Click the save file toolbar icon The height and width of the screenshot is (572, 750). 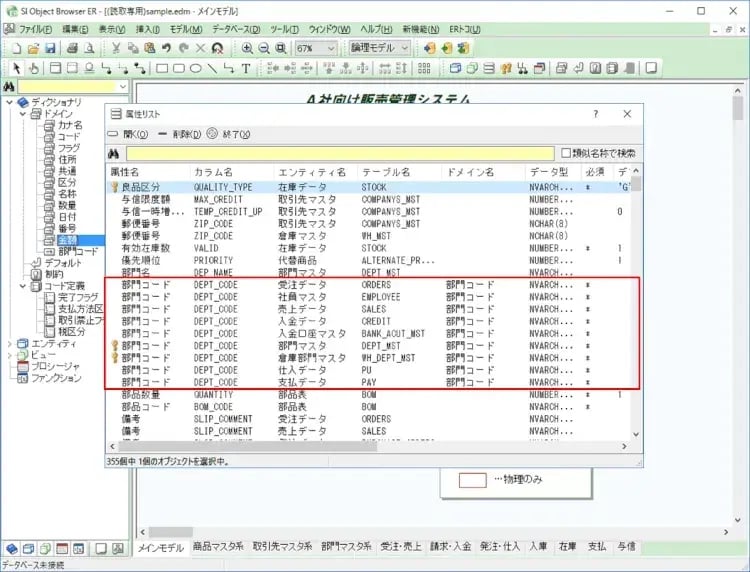click(51, 48)
